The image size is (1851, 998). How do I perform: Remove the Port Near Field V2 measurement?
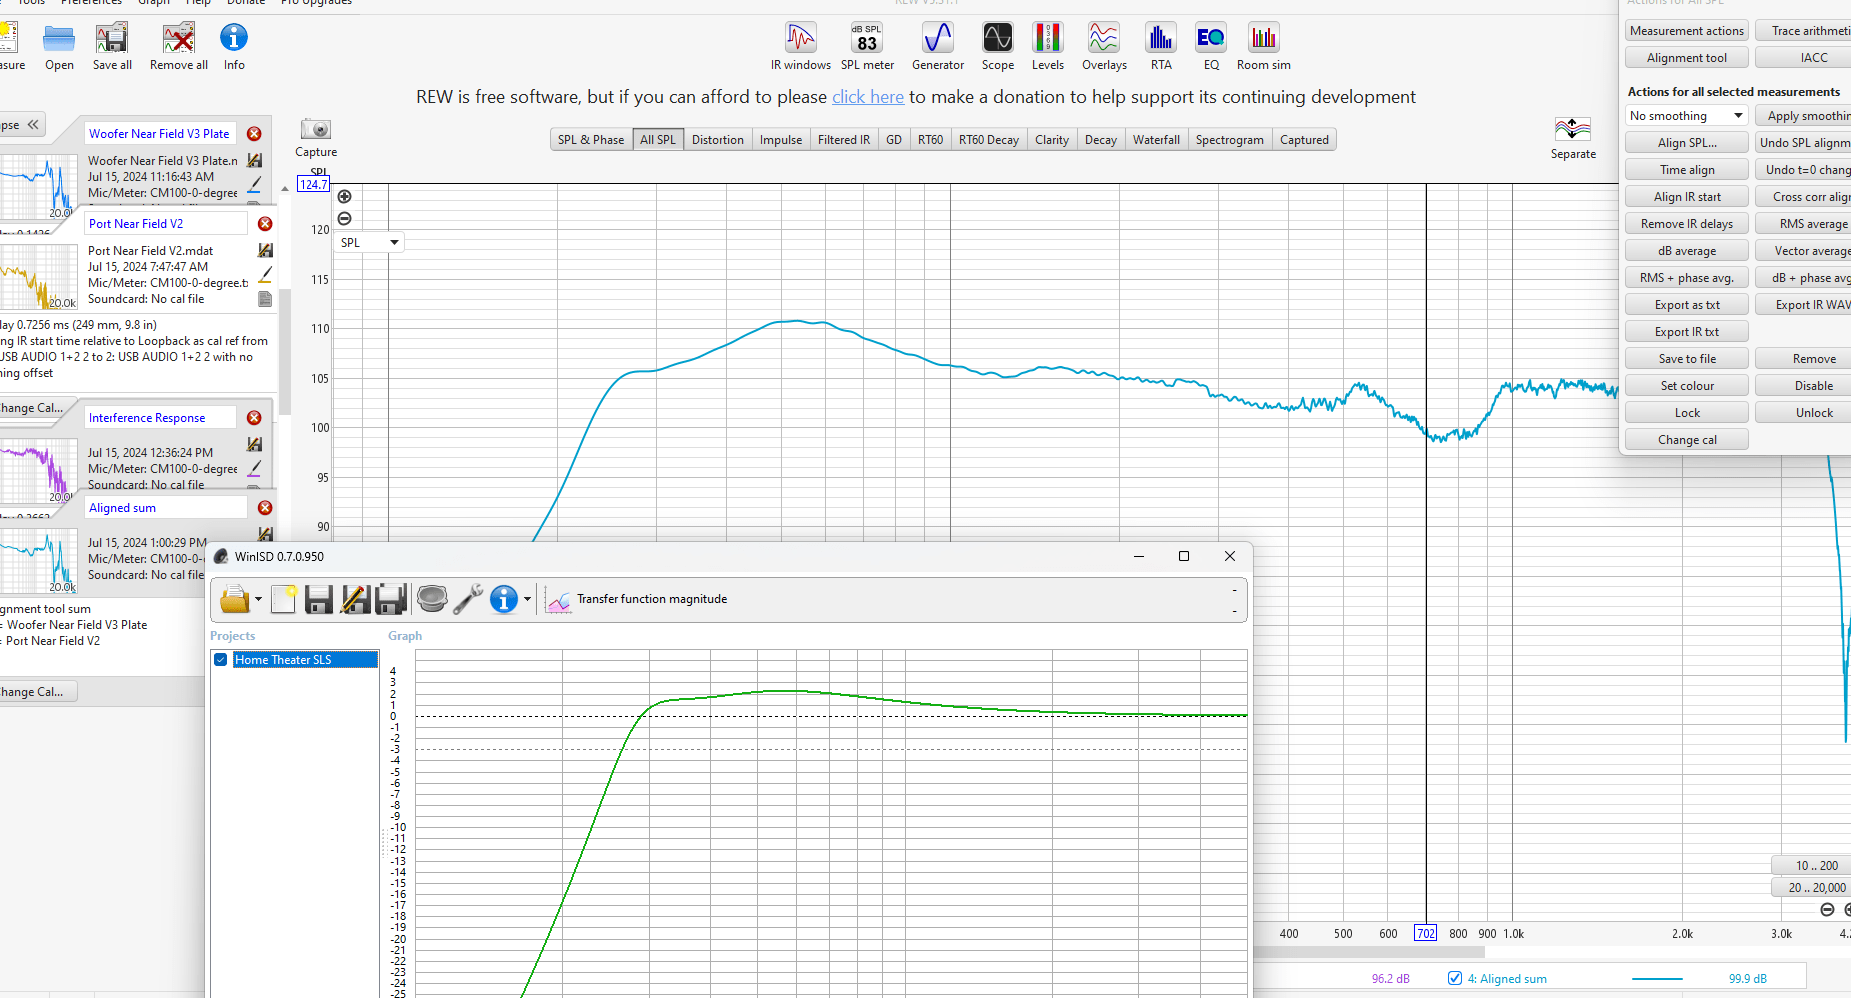click(265, 224)
